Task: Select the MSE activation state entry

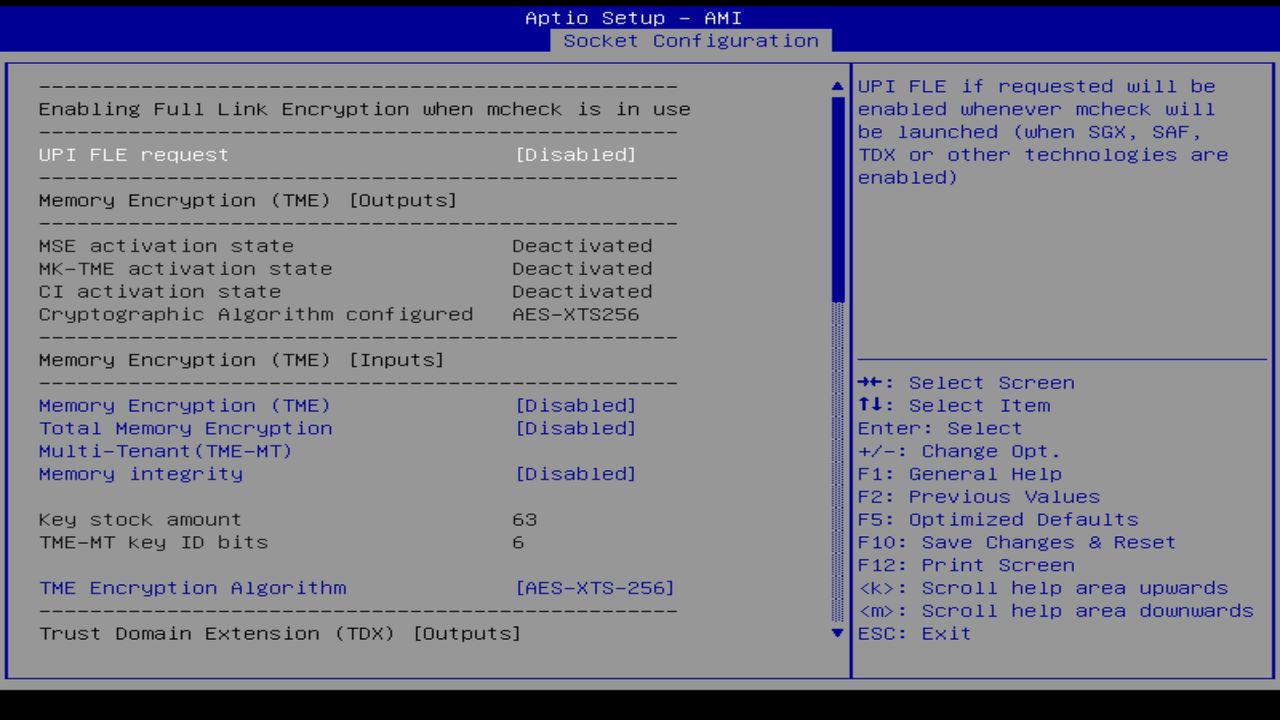Action: [166, 245]
